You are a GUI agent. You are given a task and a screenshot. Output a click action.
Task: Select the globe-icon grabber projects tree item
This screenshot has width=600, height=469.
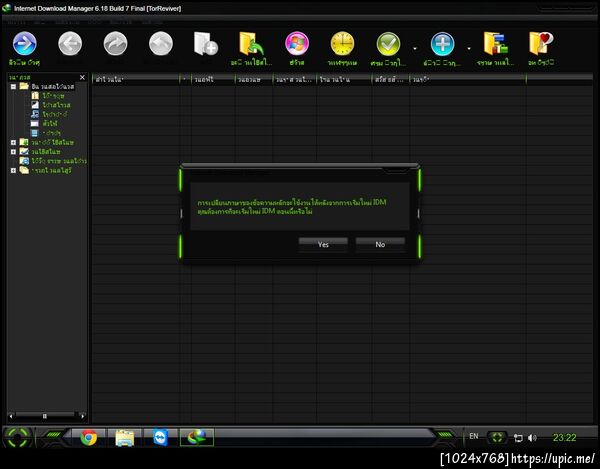(x=53, y=161)
